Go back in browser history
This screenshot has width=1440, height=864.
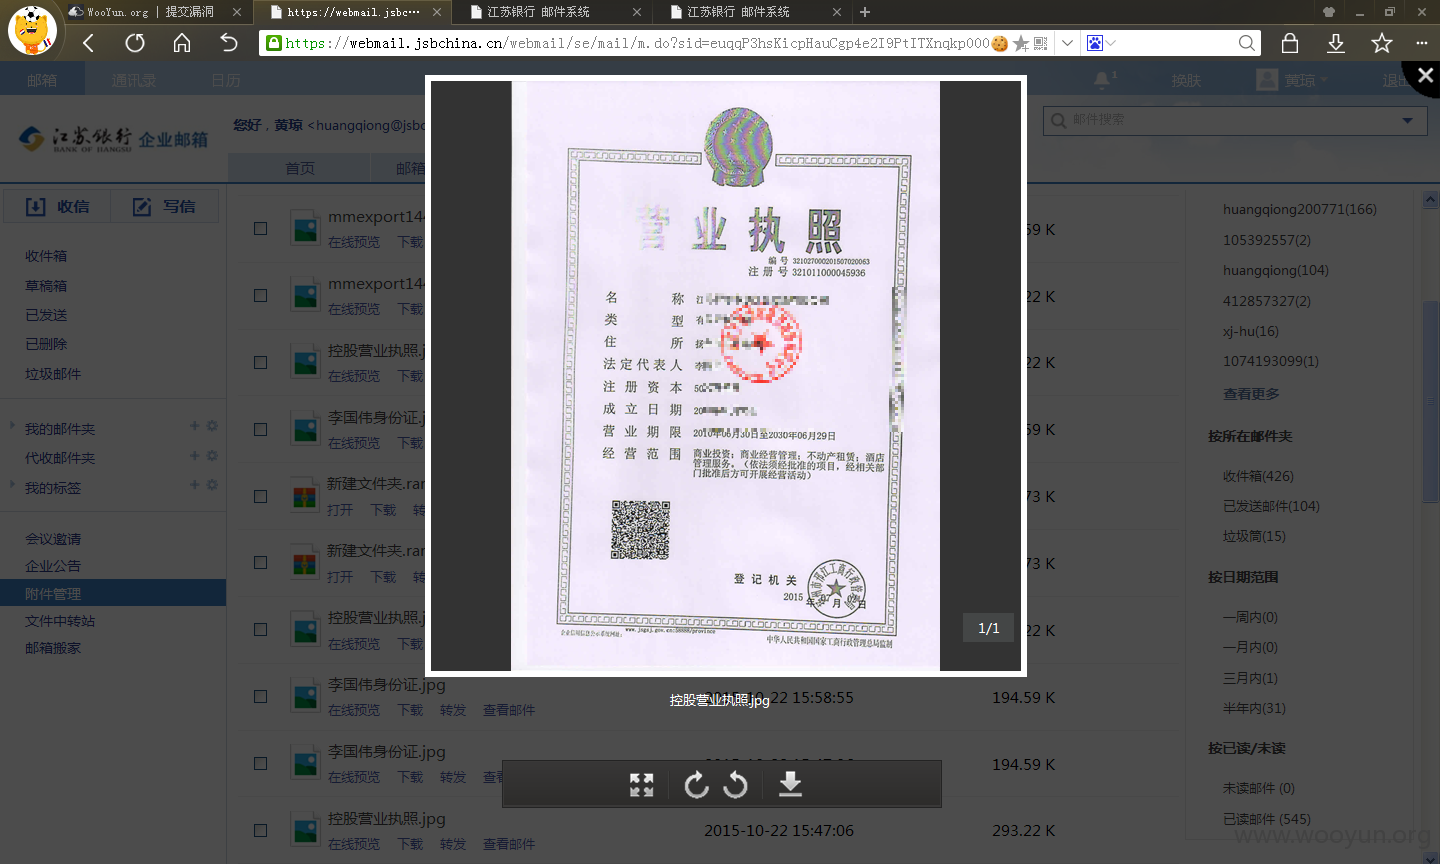click(x=88, y=43)
